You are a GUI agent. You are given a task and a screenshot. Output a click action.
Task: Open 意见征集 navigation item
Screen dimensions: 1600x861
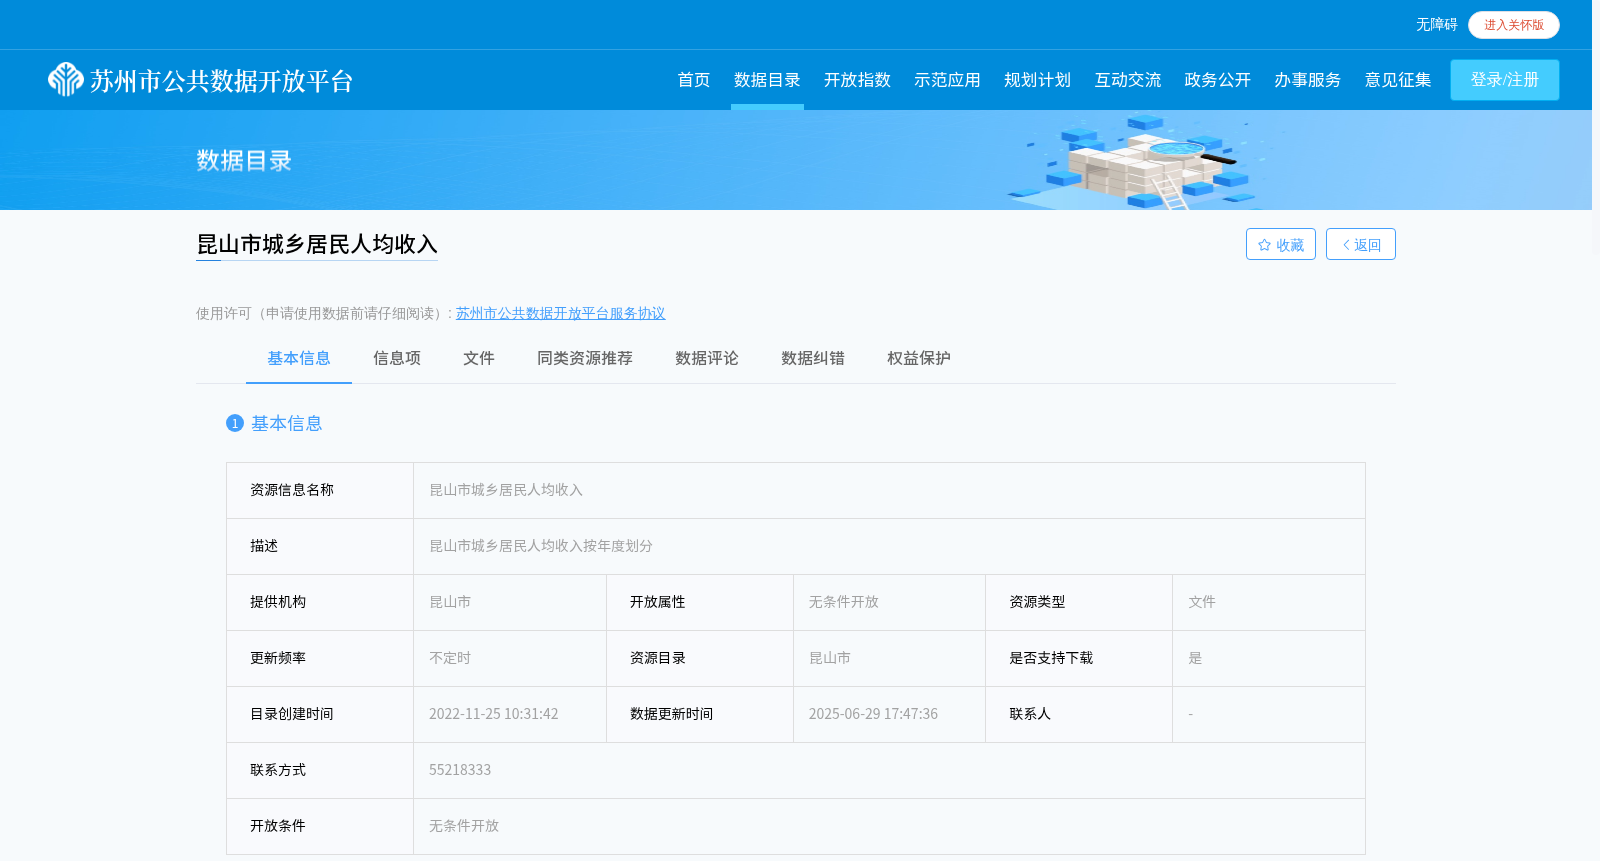coord(1398,80)
